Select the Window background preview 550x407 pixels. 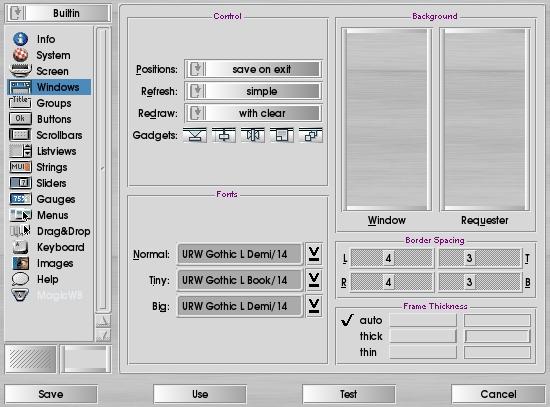(x=387, y=119)
